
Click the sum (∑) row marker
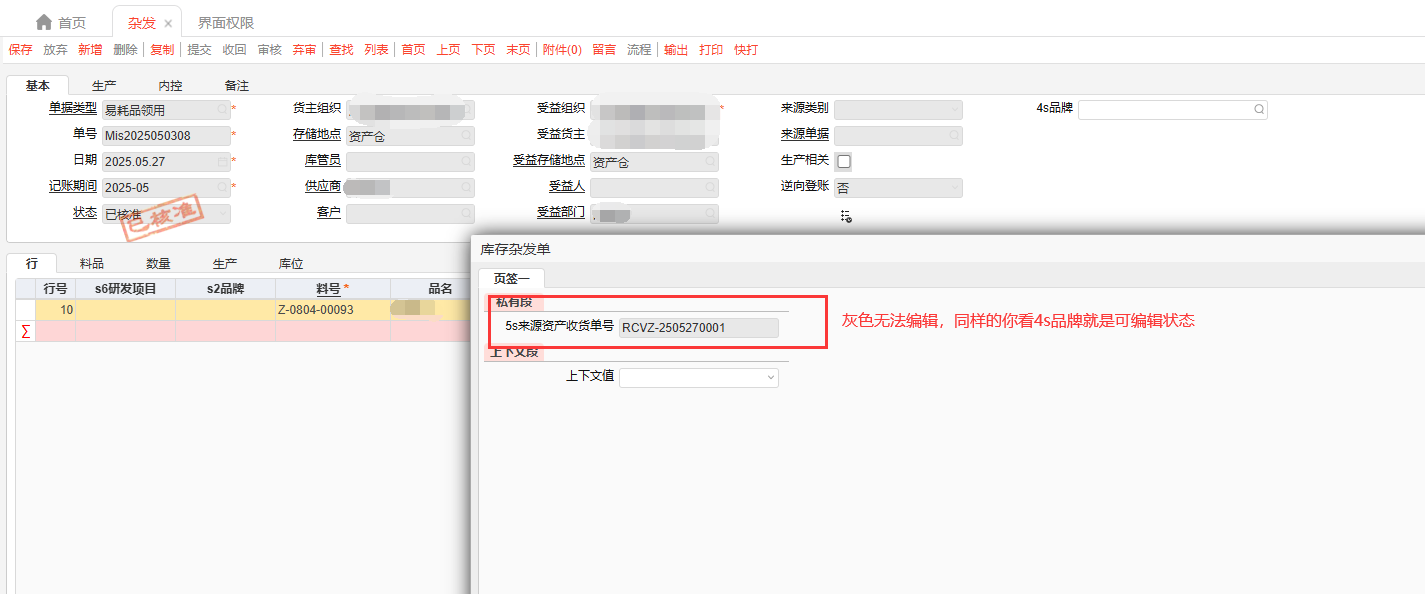pos(25,331)
